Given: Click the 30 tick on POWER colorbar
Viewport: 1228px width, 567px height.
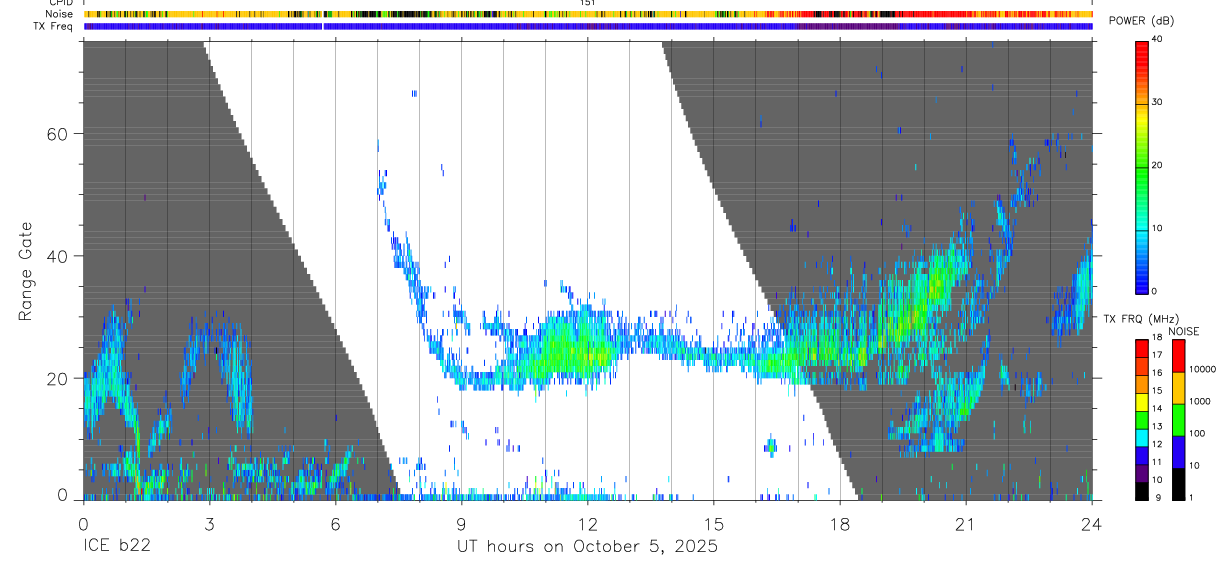Looking at the screenshot, I should click(1157, 103).
